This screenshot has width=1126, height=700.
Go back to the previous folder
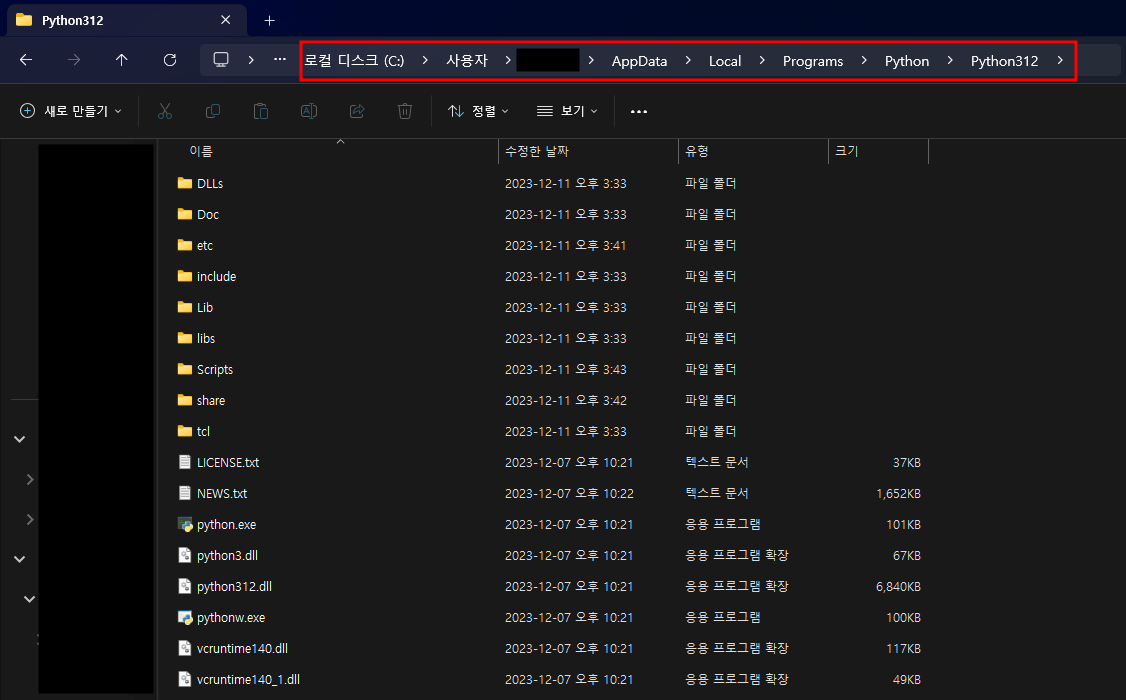(26, 60)
